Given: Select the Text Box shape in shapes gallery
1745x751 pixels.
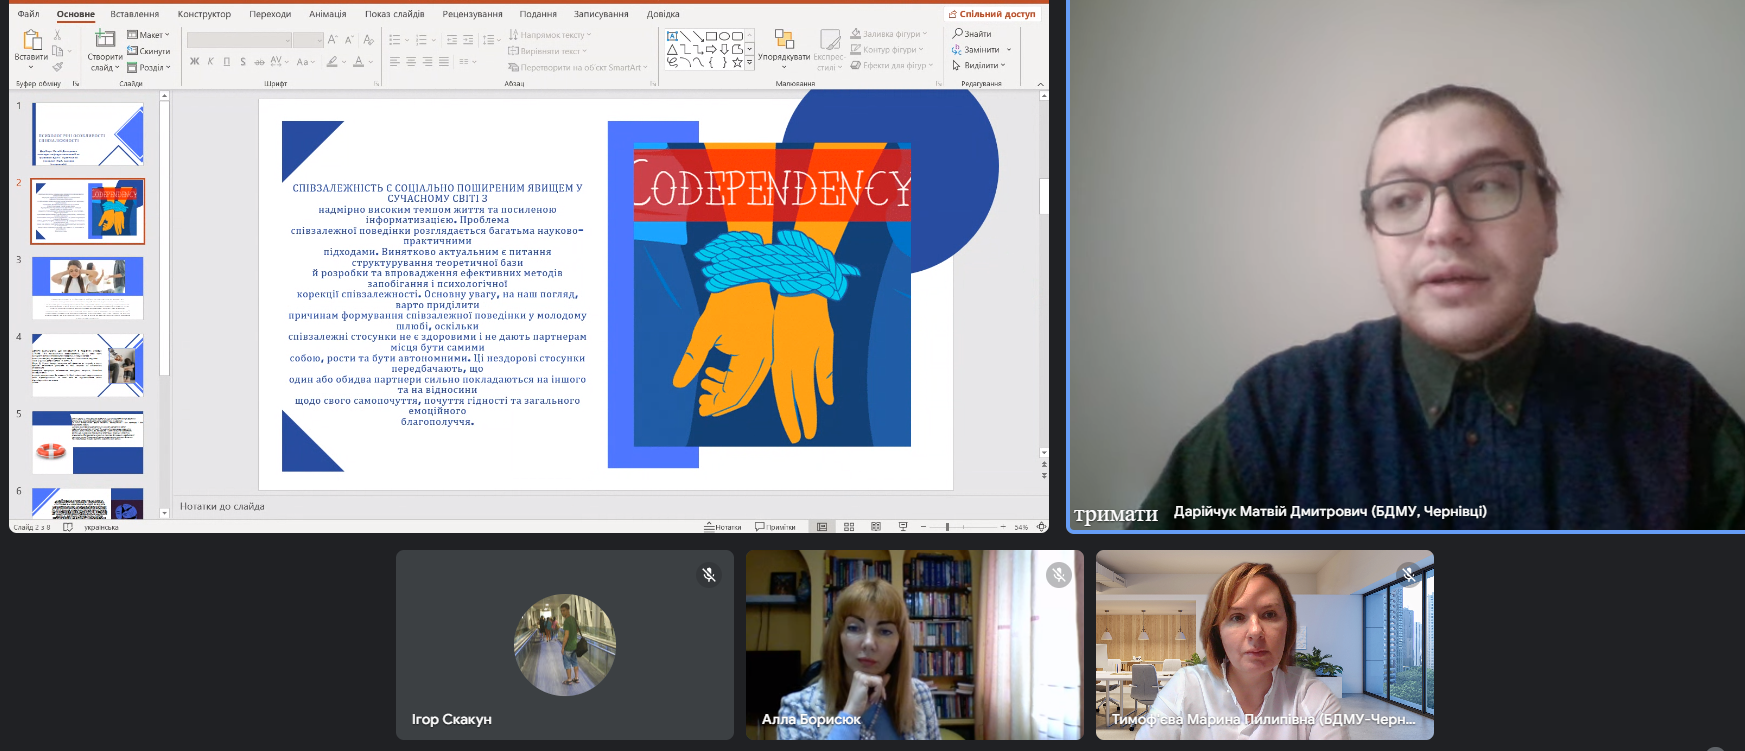Looking at the screenshot, I should [673, 36].
